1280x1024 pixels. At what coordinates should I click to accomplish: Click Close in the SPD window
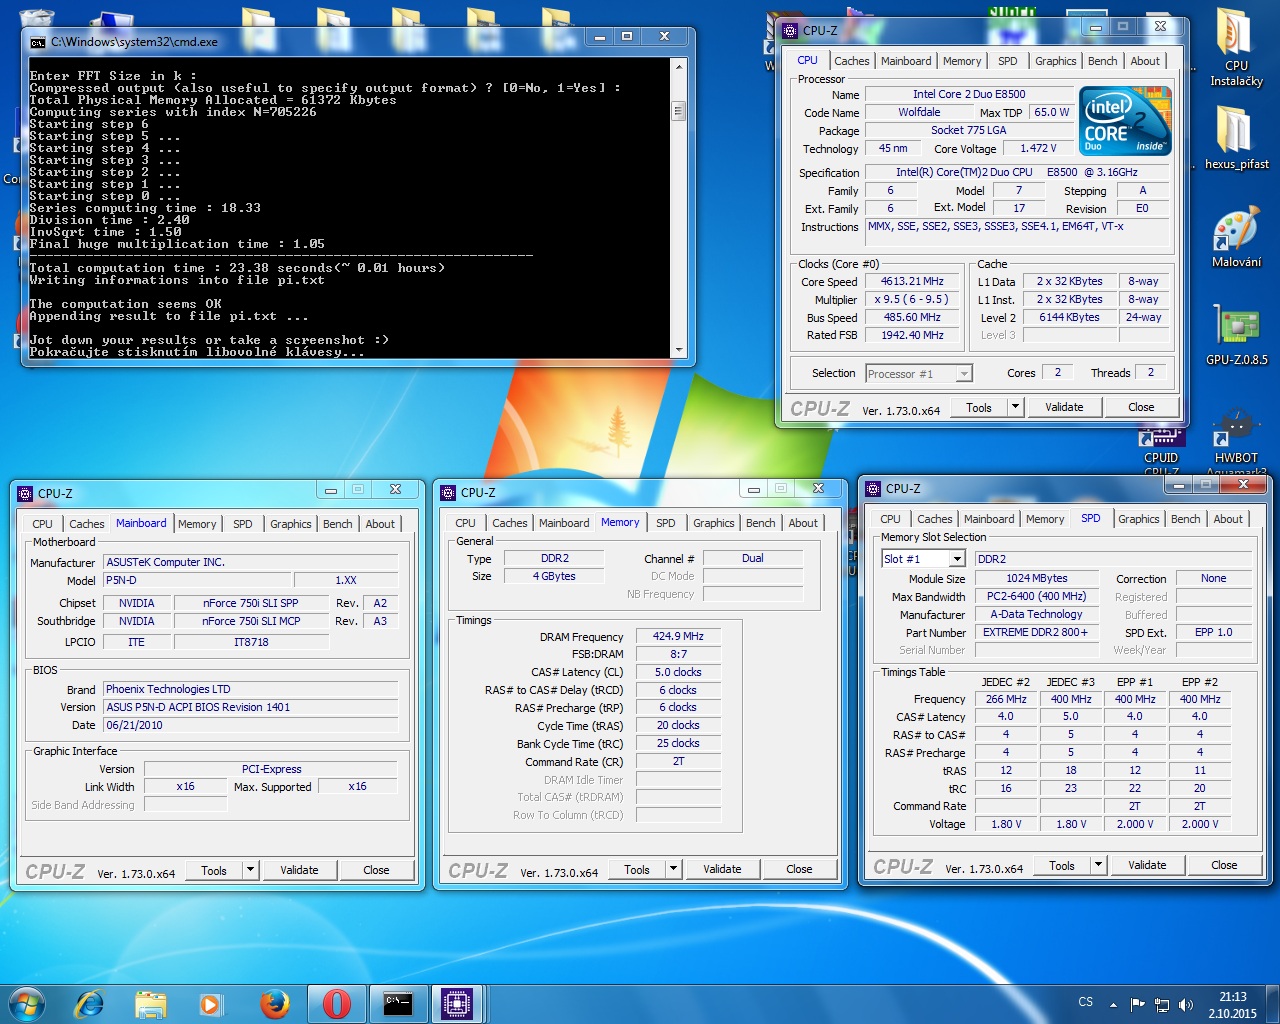pyautogui.click(x=1224, y=865)
